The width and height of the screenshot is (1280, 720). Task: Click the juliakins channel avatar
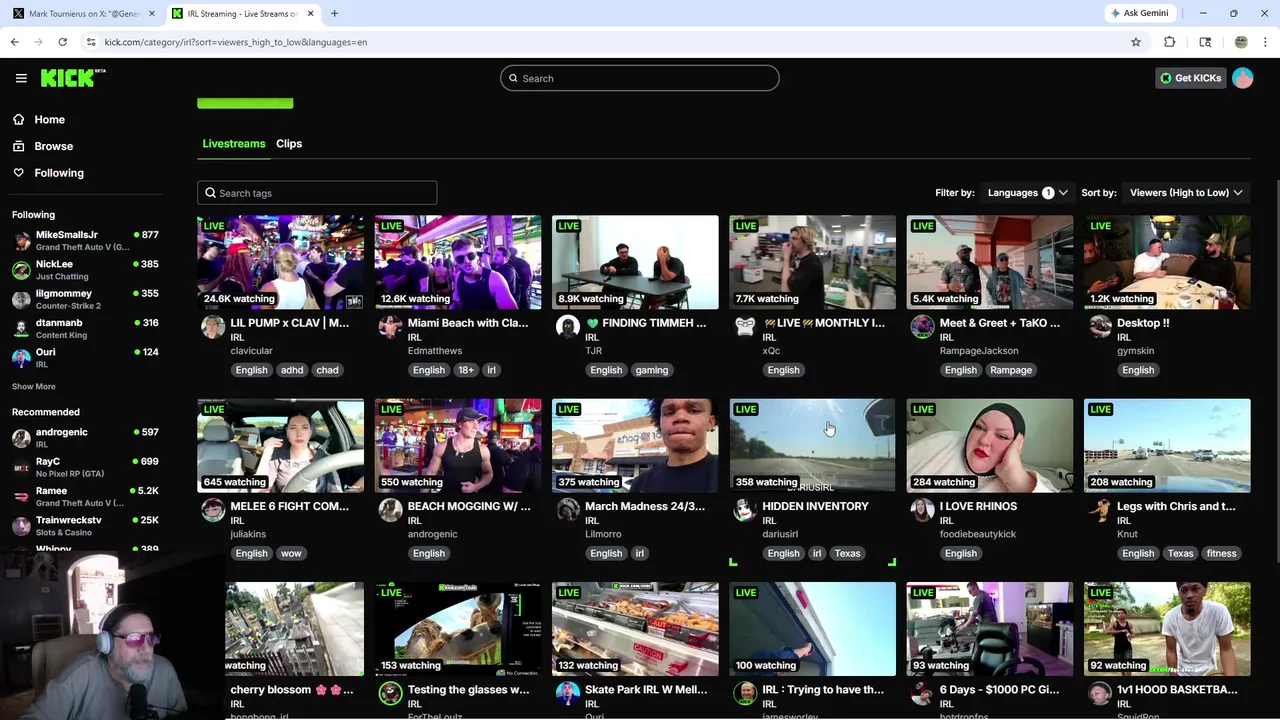[x=213, y=510]
